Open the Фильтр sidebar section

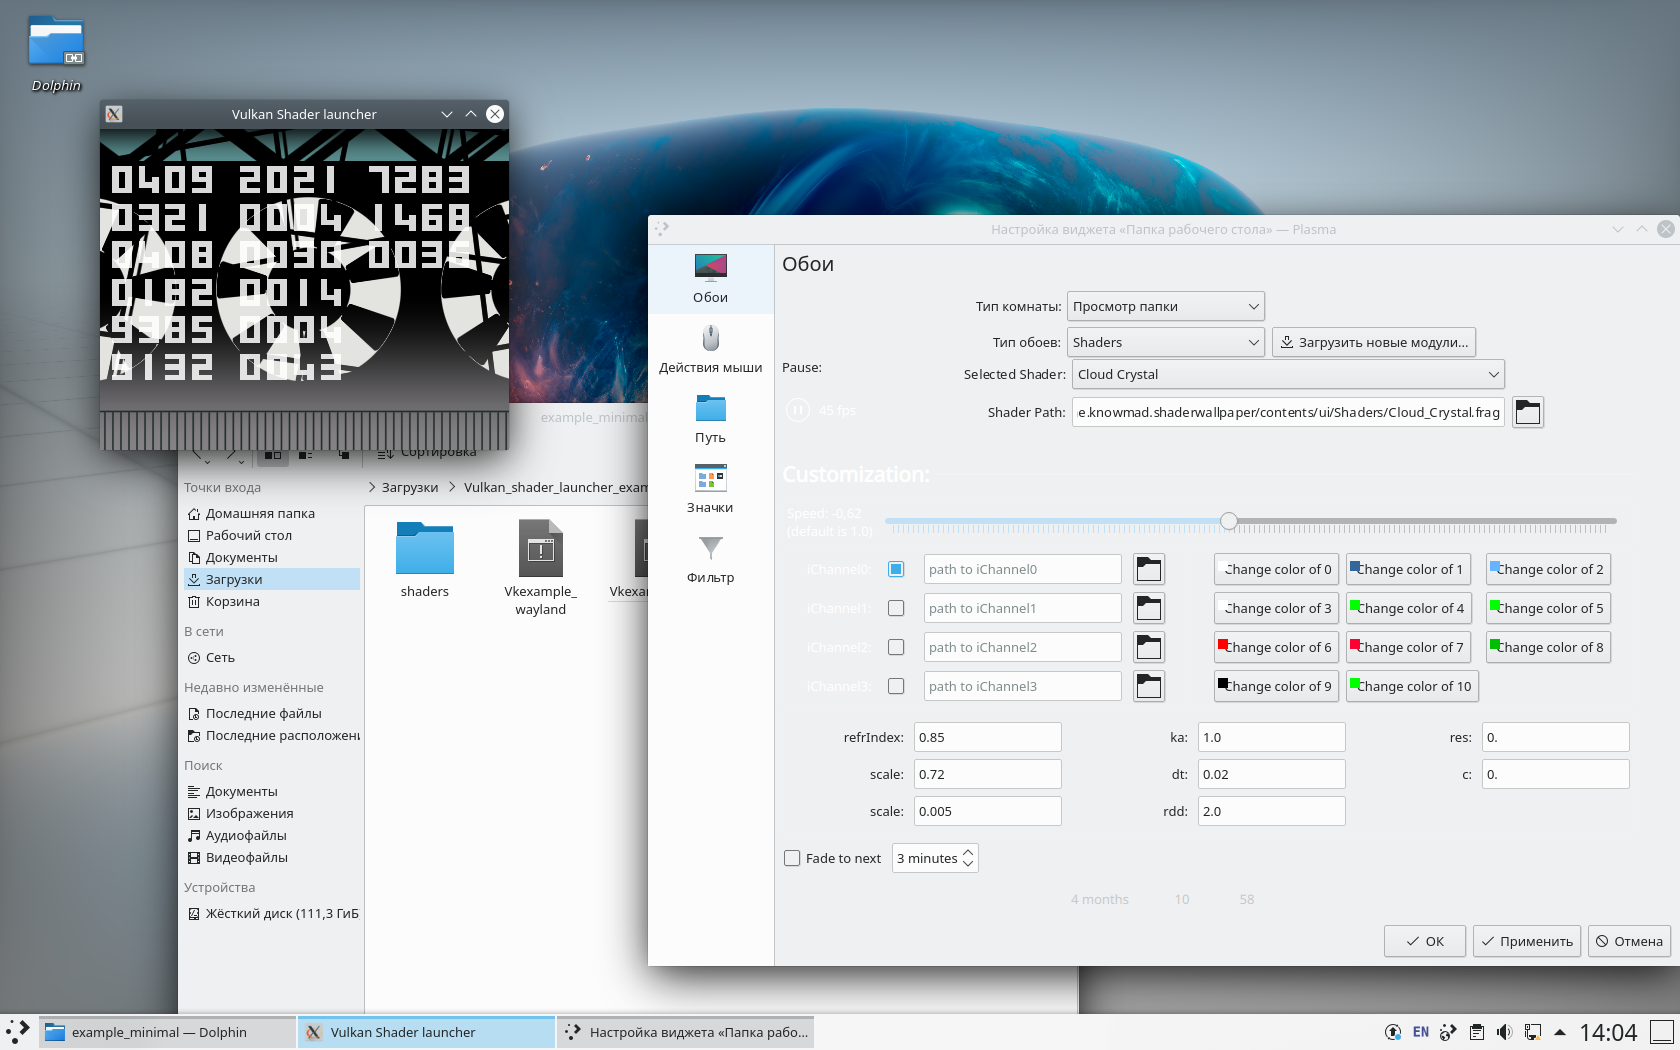pos(710,559)
